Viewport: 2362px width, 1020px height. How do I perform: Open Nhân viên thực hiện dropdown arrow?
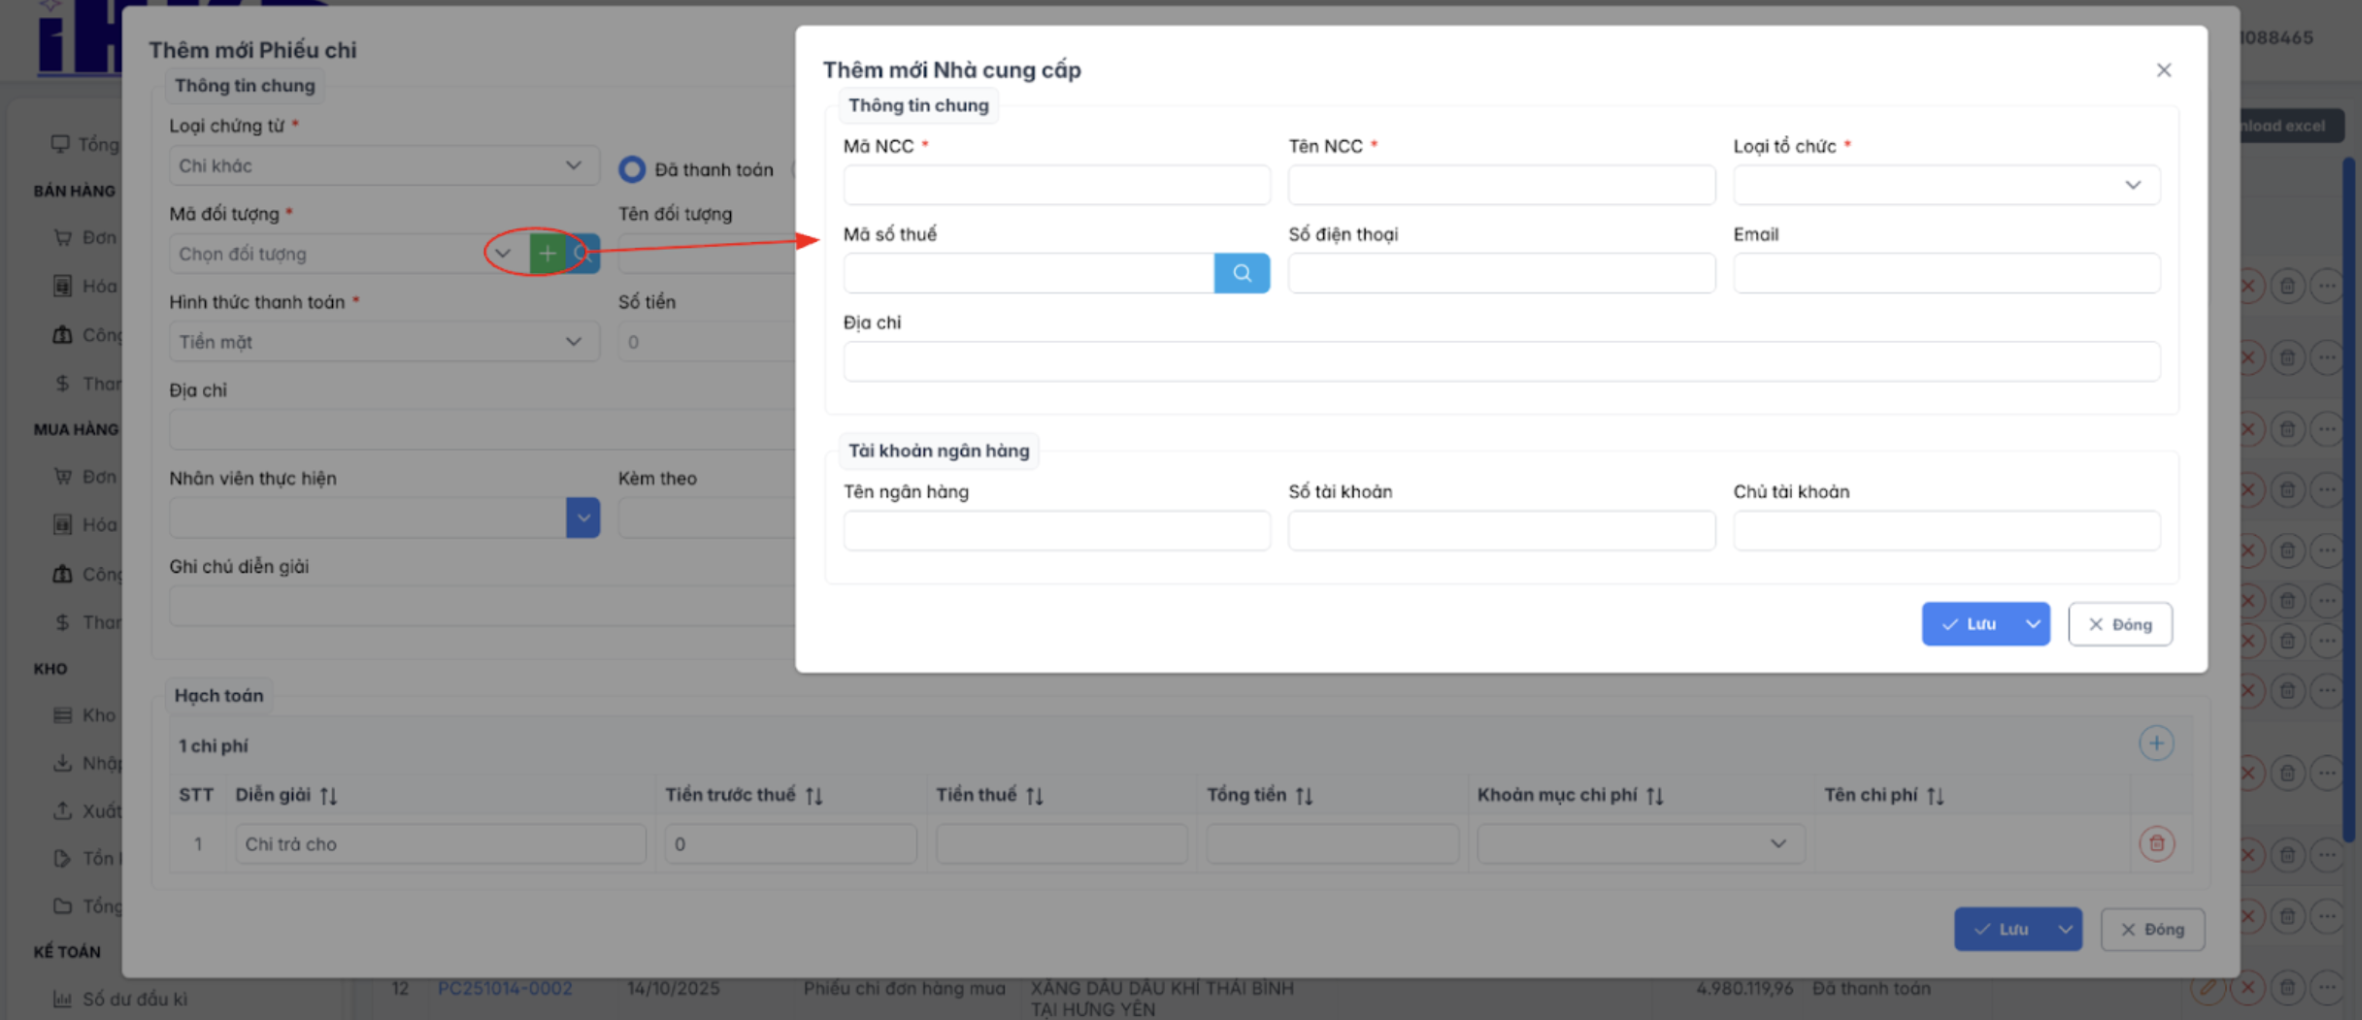583,518
